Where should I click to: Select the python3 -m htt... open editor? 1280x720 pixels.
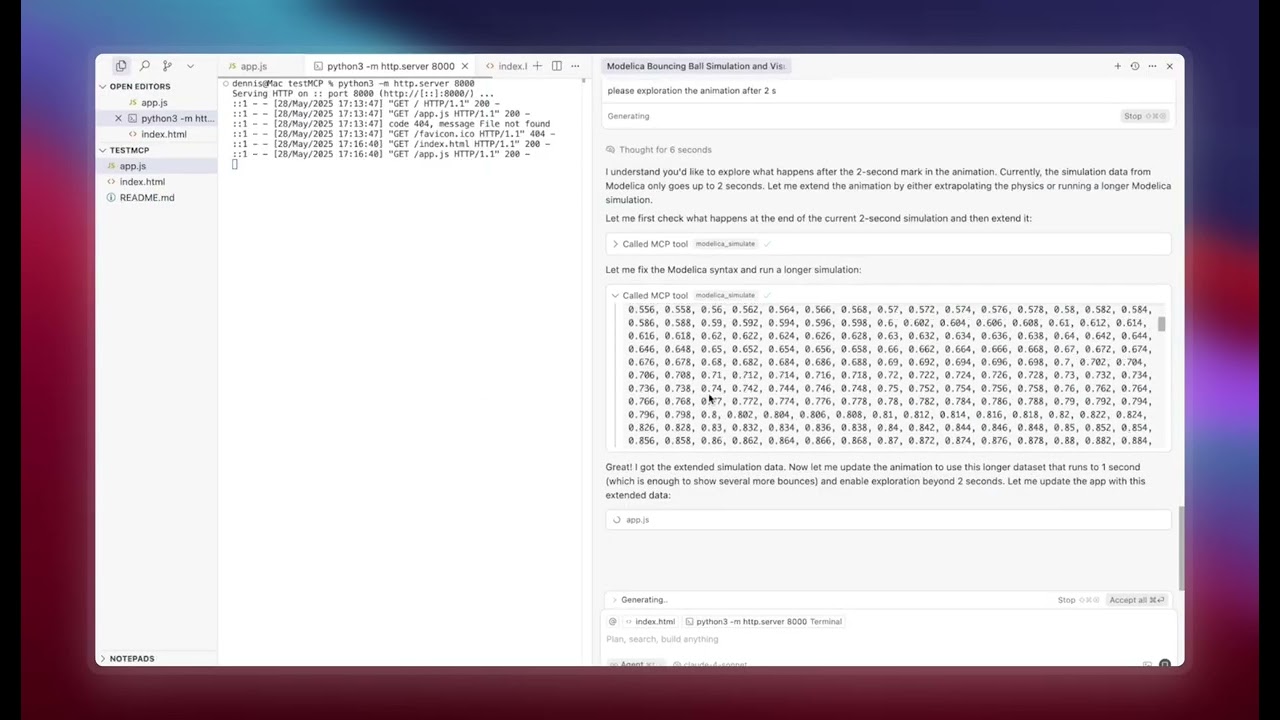coord(177,119)
